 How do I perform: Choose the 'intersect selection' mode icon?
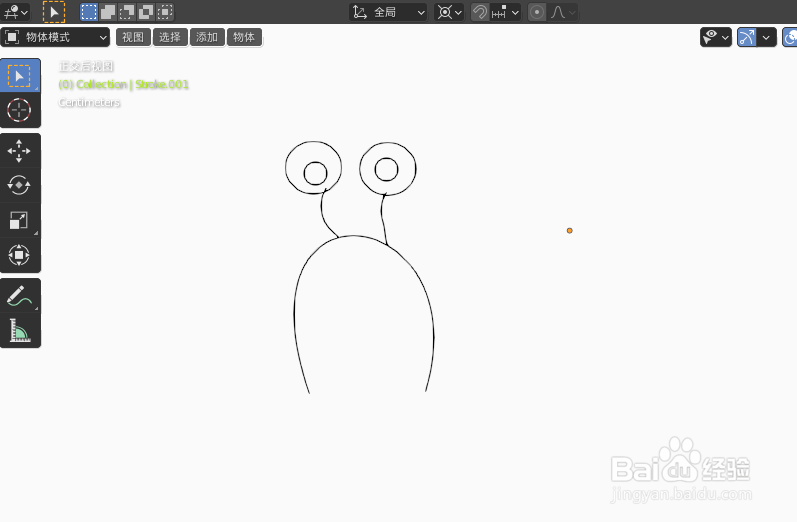(165, 12)
